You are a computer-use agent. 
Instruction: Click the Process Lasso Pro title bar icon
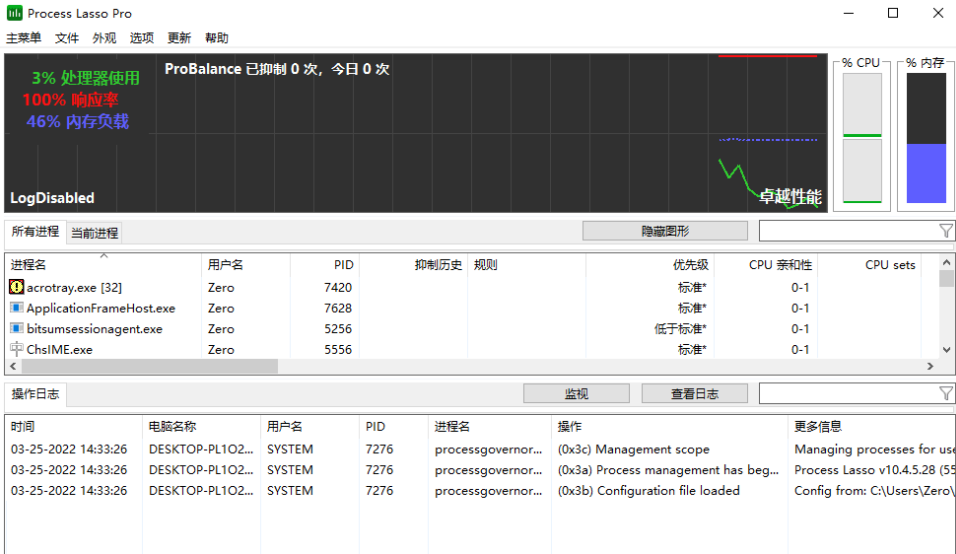(15, 13)
